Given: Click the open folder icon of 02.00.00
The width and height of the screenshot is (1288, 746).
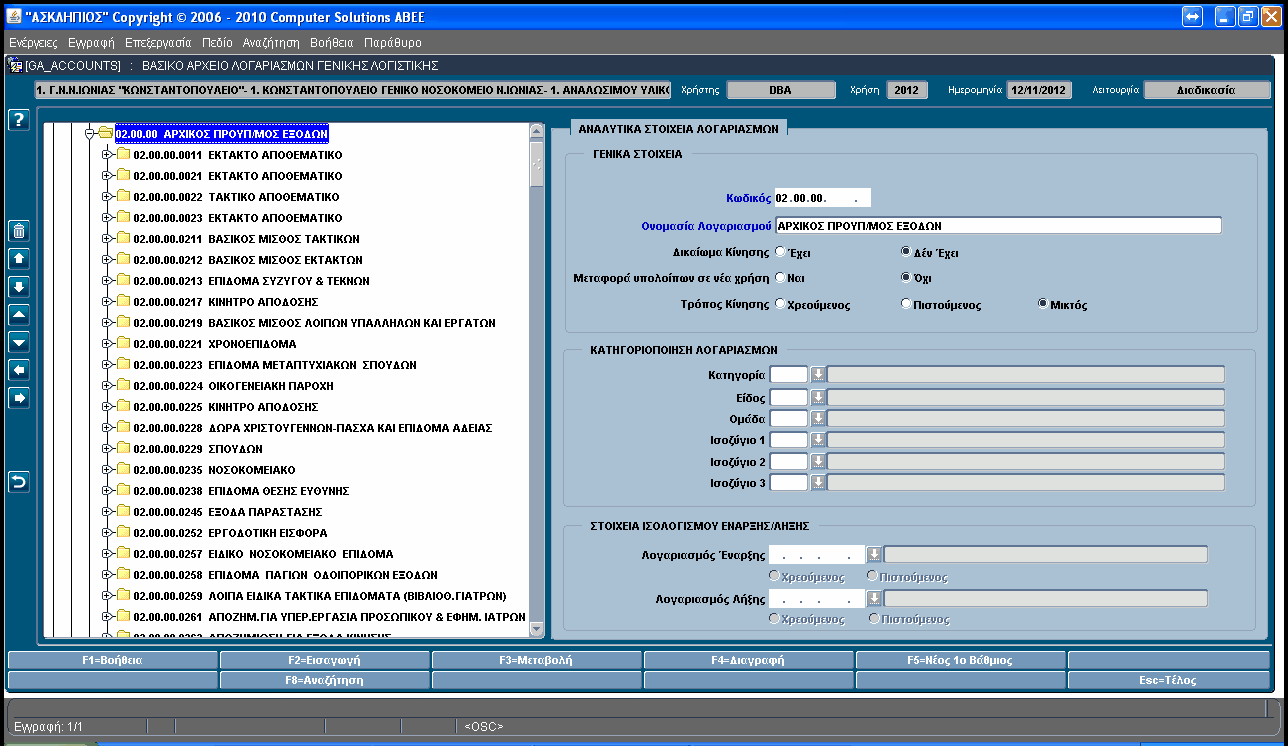Looking at the screenshot, I should (105, 133).
